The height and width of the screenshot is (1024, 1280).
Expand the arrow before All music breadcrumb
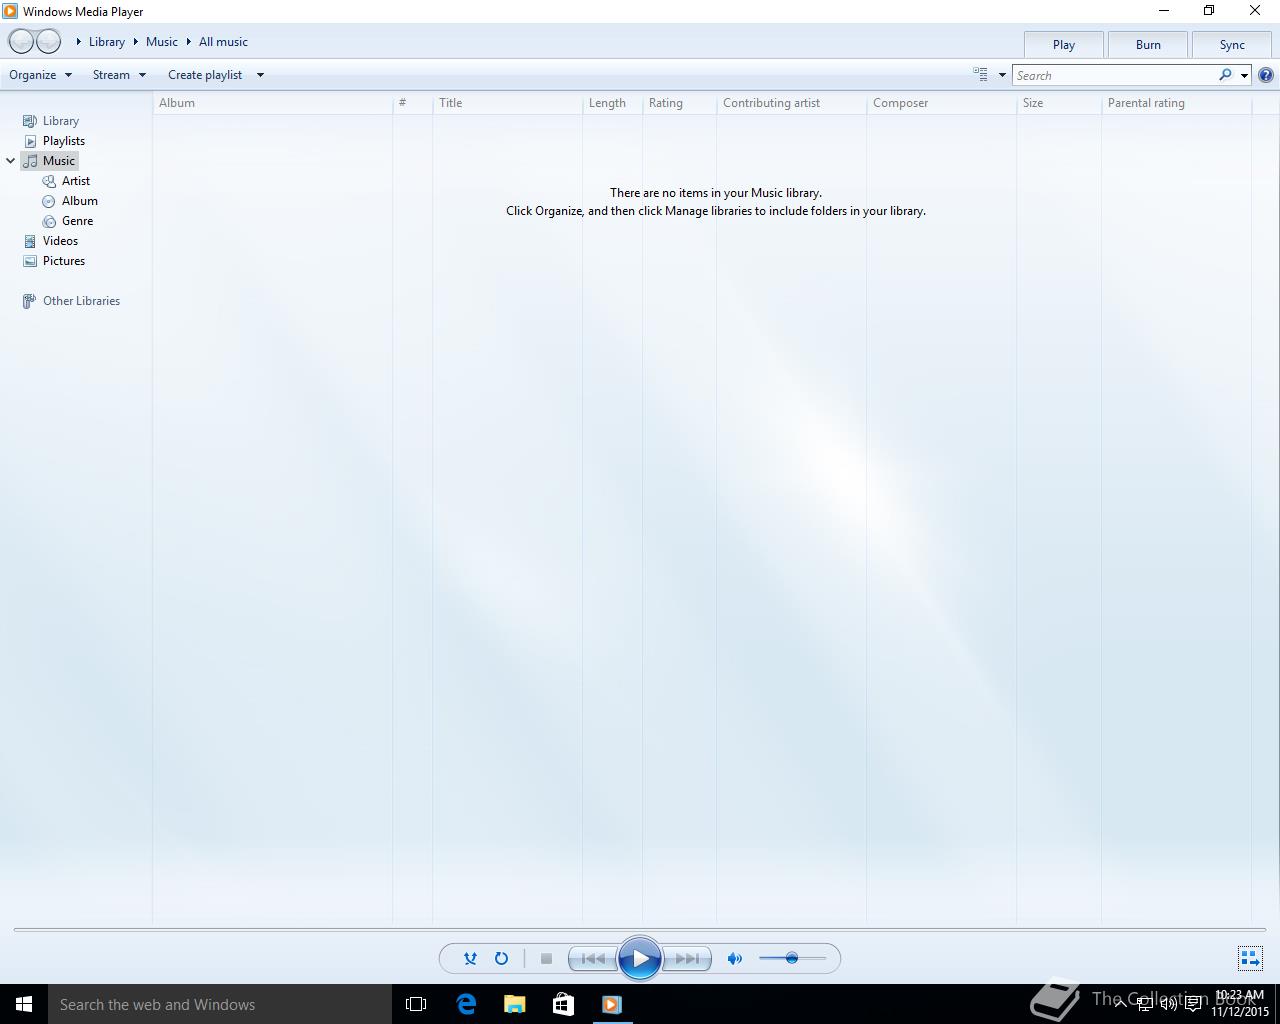tap(189, 42)
